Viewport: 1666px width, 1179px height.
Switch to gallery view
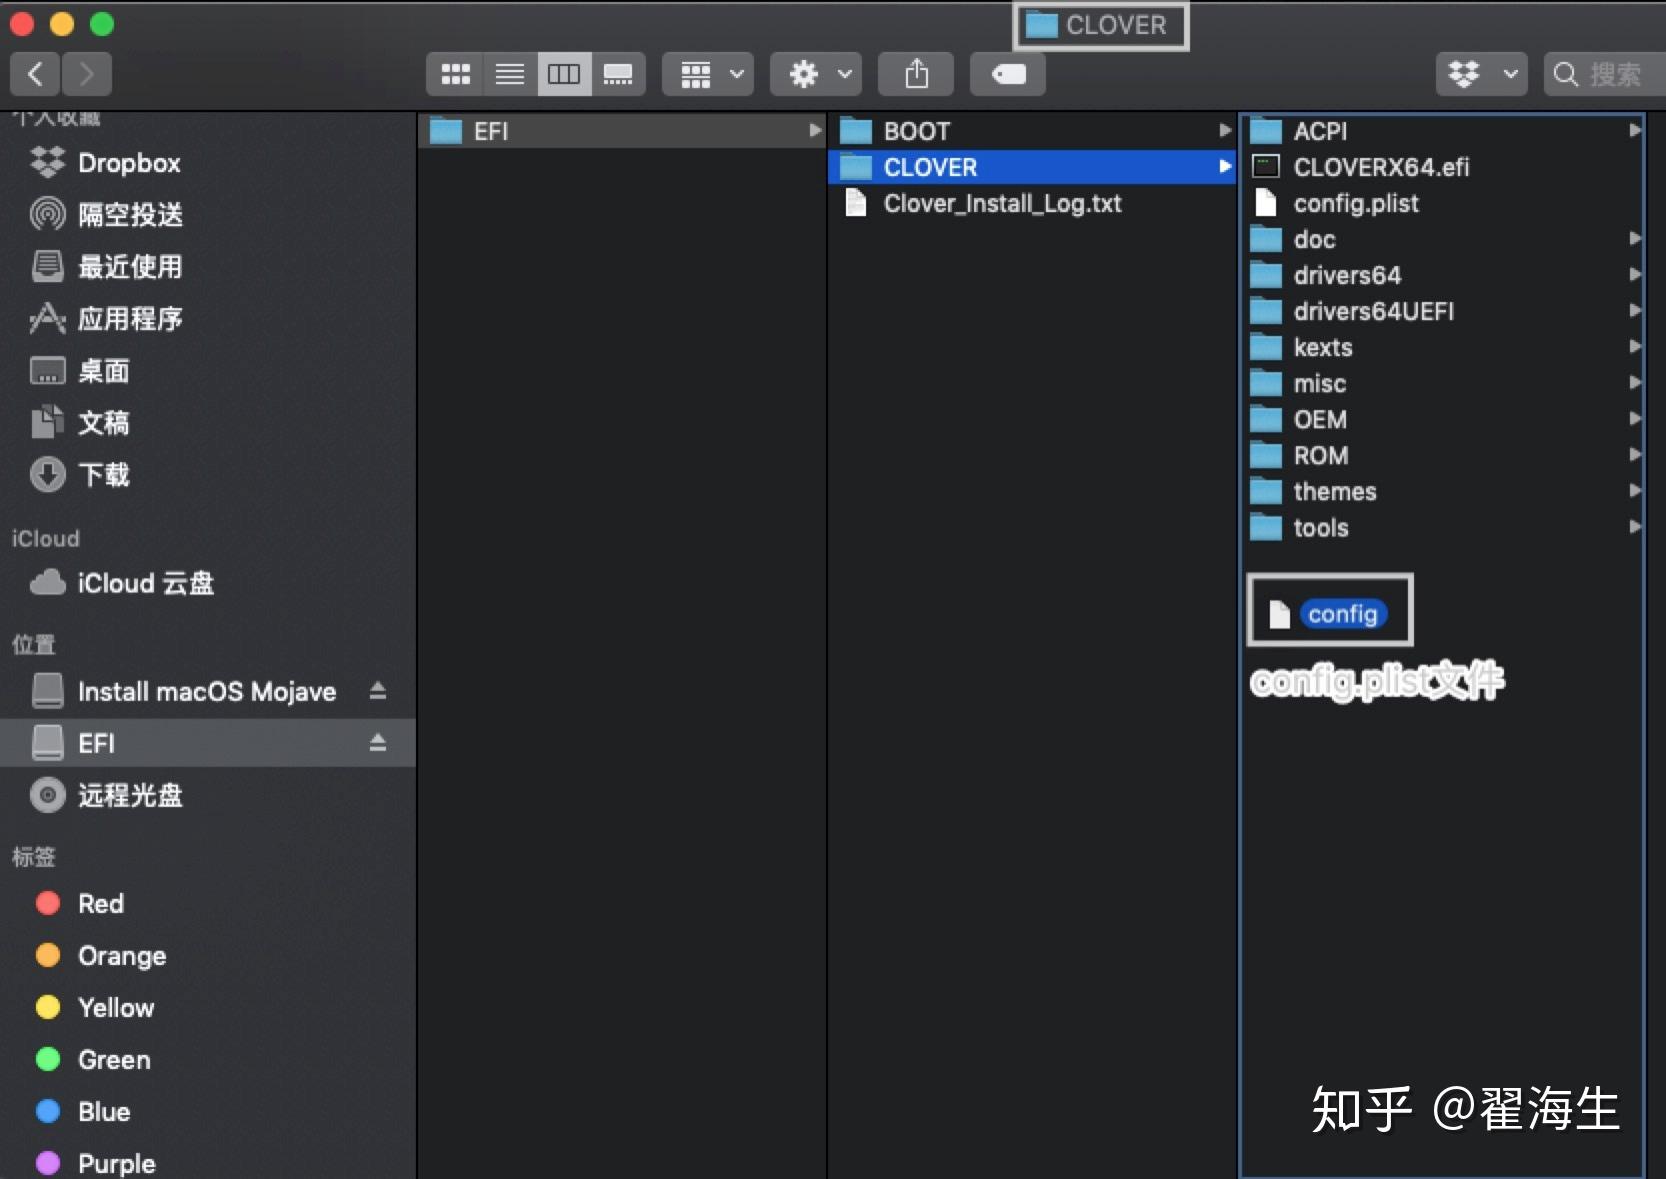(x=618, y=74)
